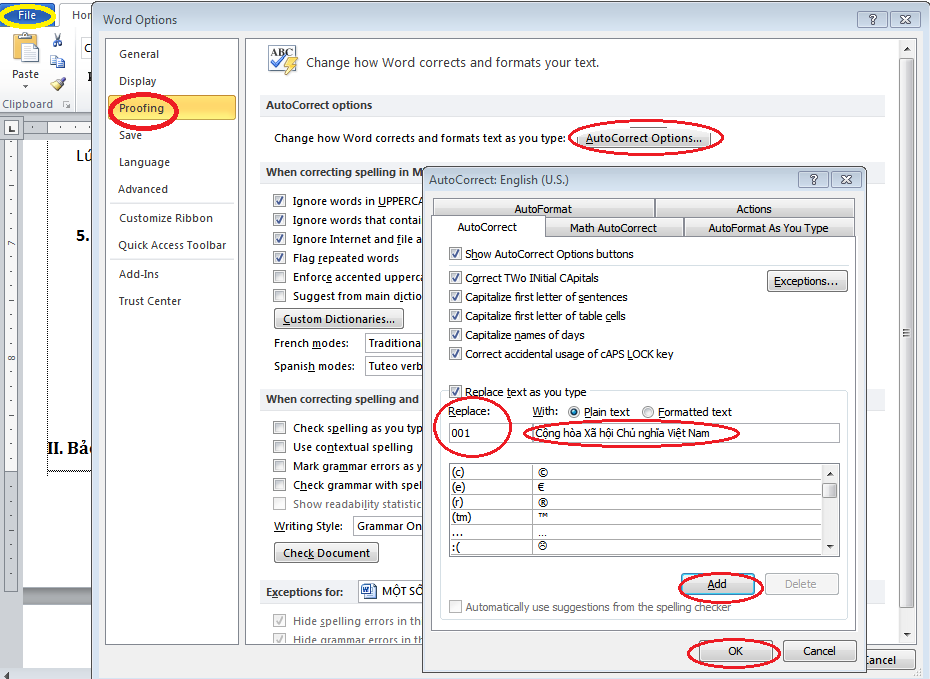Select the AutoCorrect tab
Viewport: 930px width, 679px height.
[x=488, y=227]
